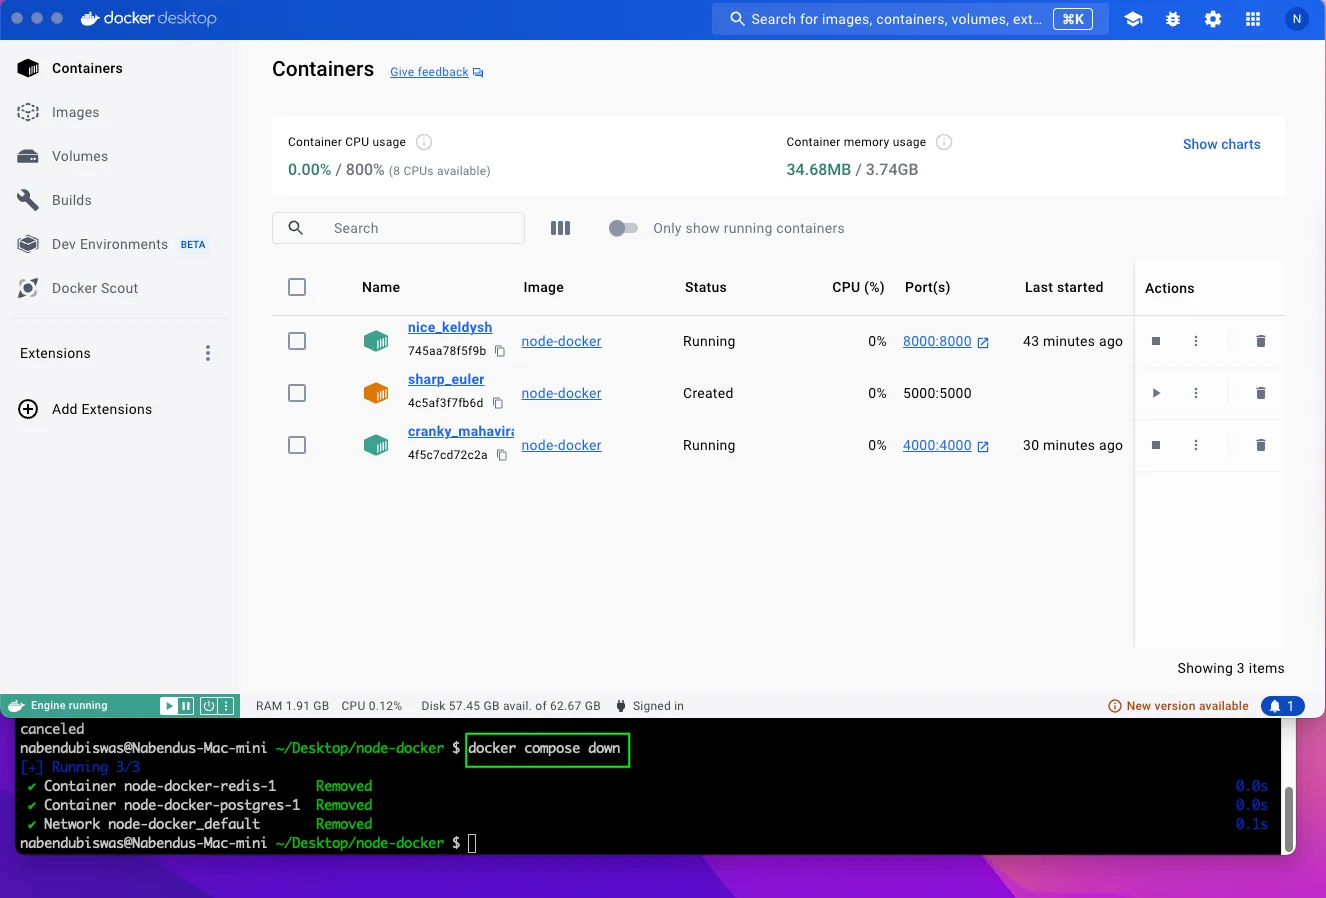Select the sharp_euler container checkbox

pyautogui.click(x=297, y=393)
